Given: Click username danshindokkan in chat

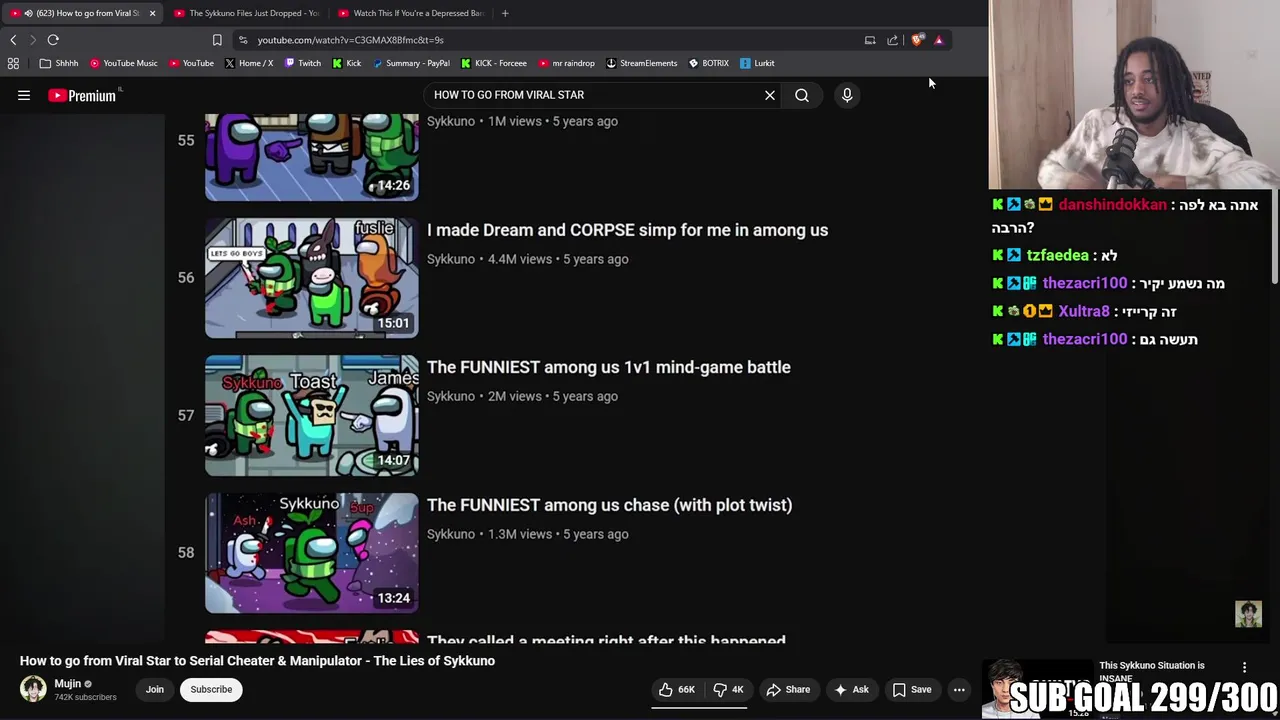Looking at the screenshot, I should coord(1112,204).
